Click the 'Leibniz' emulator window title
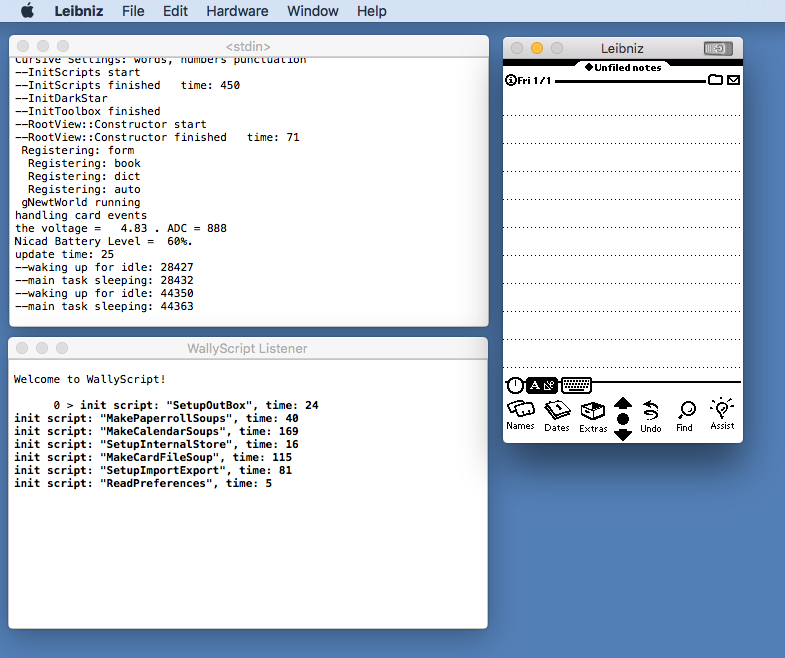785x658 pixels. pyautogui.click(x=622, y=49)
